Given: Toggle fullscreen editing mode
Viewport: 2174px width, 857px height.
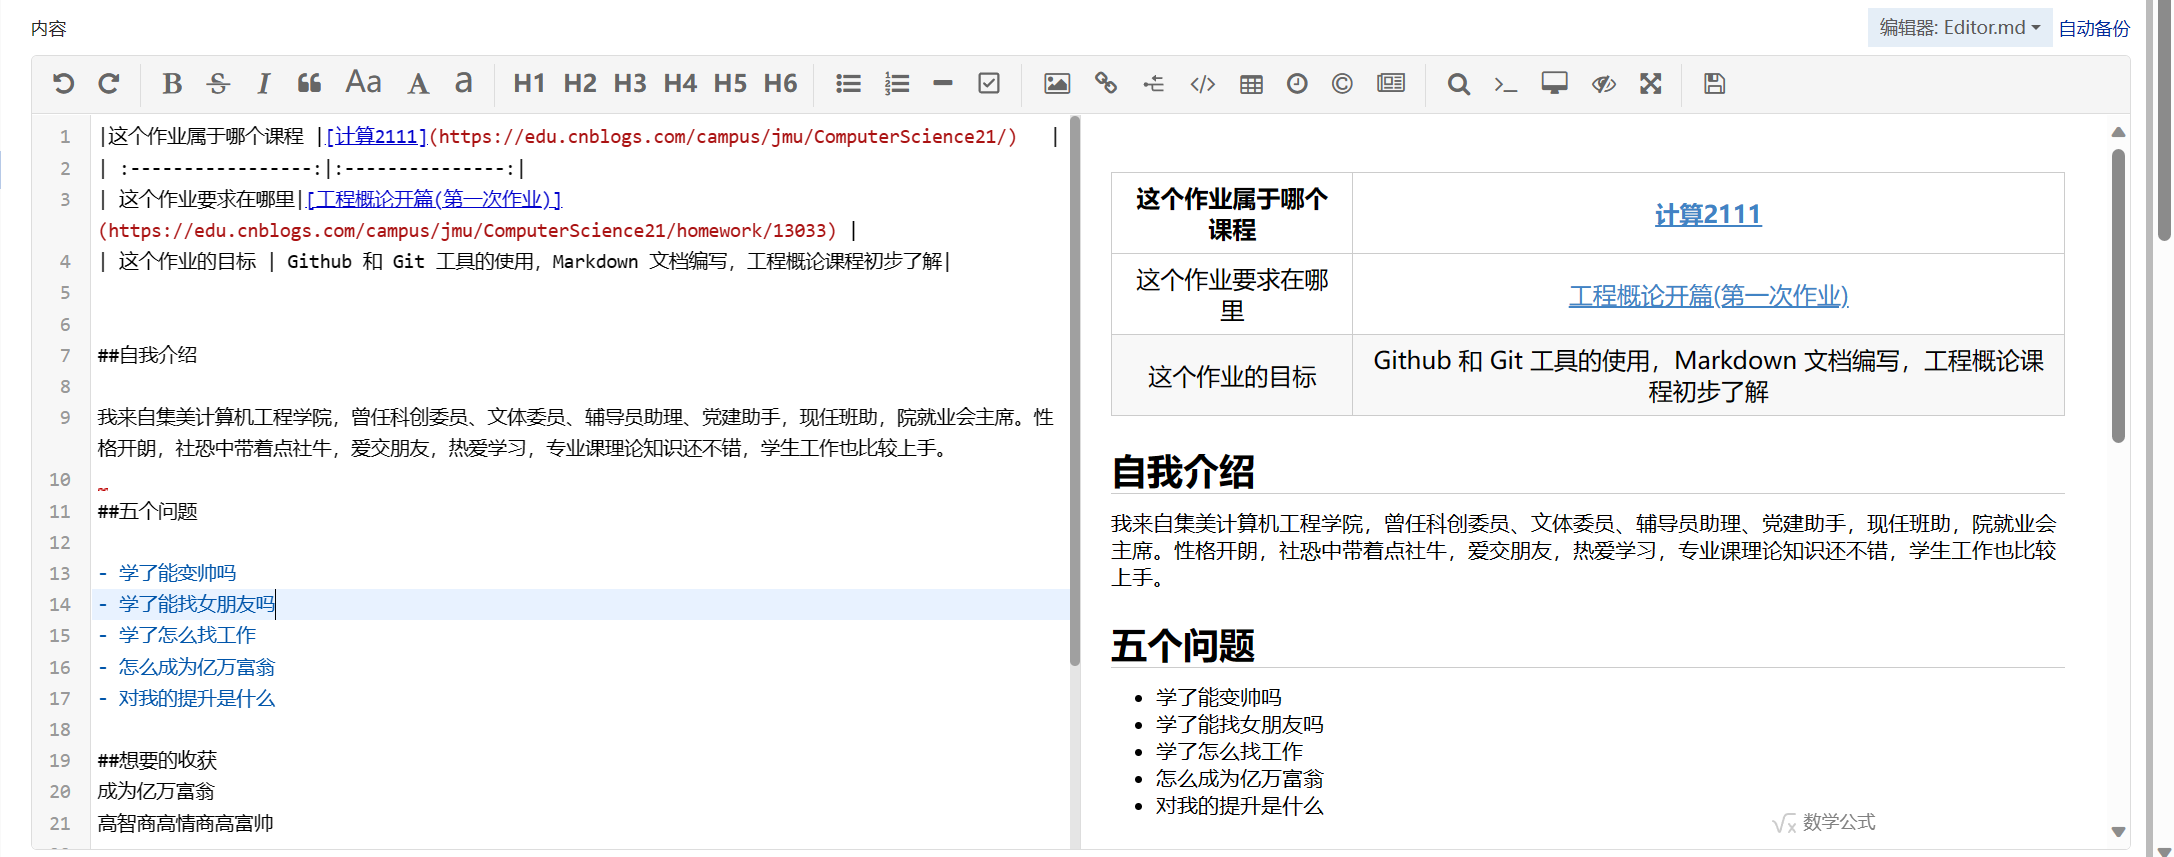Looking at the screenshot, I should tap(1651, 84).
